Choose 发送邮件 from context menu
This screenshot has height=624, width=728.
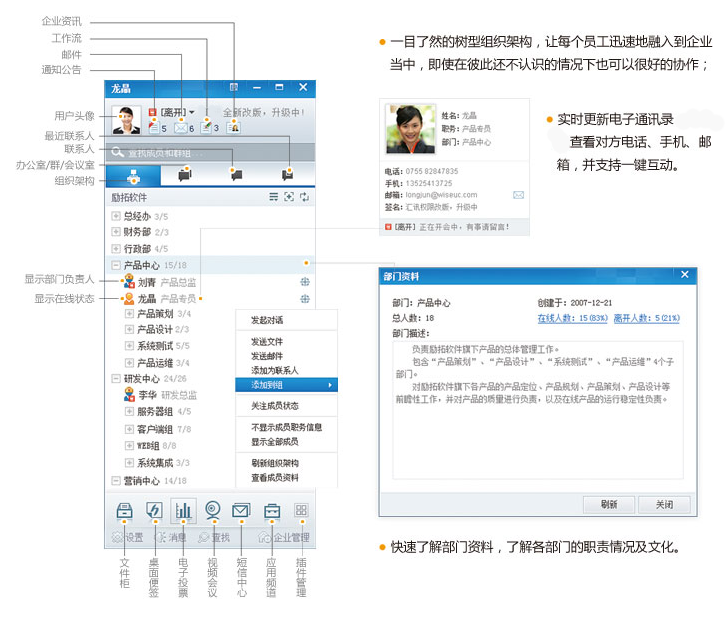[286, 356]
